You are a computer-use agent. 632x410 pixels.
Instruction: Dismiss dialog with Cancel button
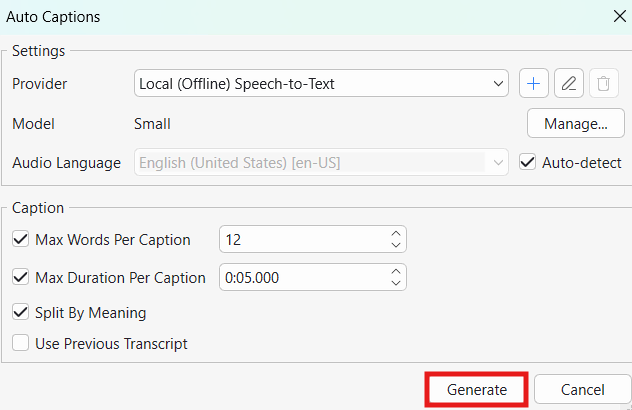pyautogui.click(x=582, y=389)
